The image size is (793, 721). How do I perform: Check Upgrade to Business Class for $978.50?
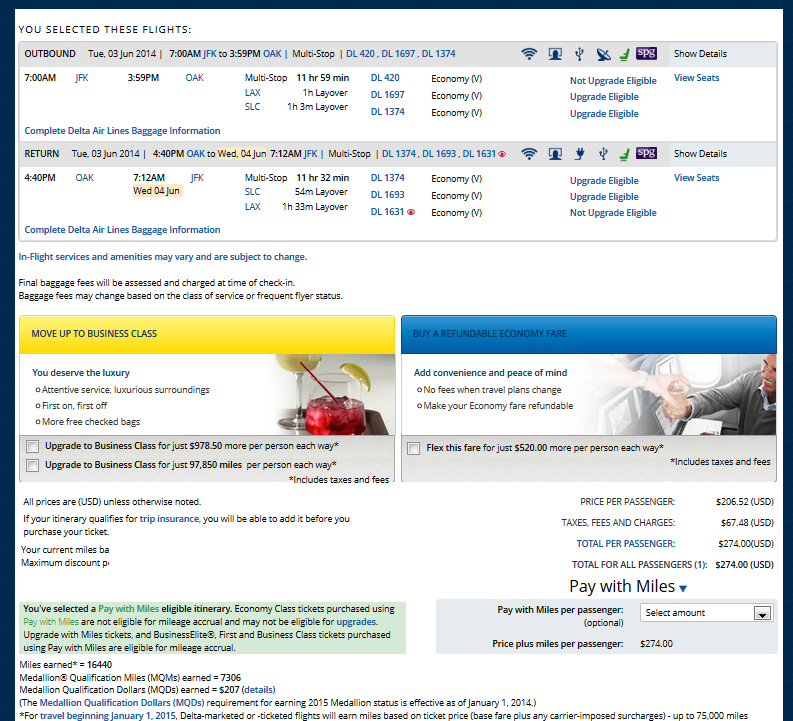[x=34, y=446]
